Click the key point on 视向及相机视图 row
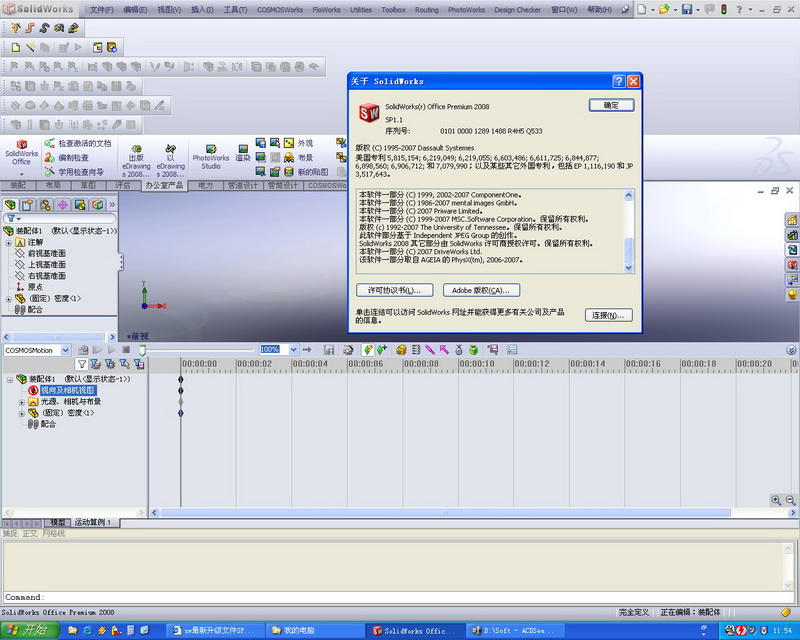 click(x=181, y=390)
